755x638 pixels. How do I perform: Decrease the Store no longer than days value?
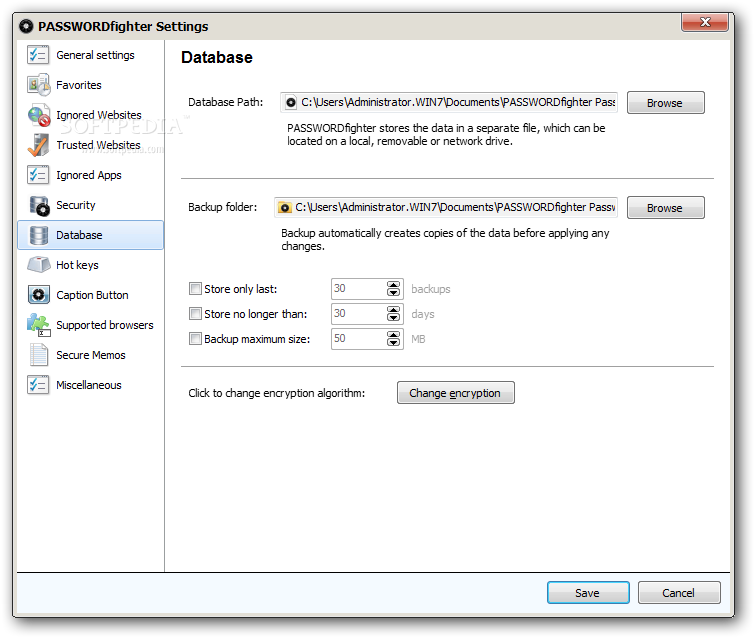[393, 317]
